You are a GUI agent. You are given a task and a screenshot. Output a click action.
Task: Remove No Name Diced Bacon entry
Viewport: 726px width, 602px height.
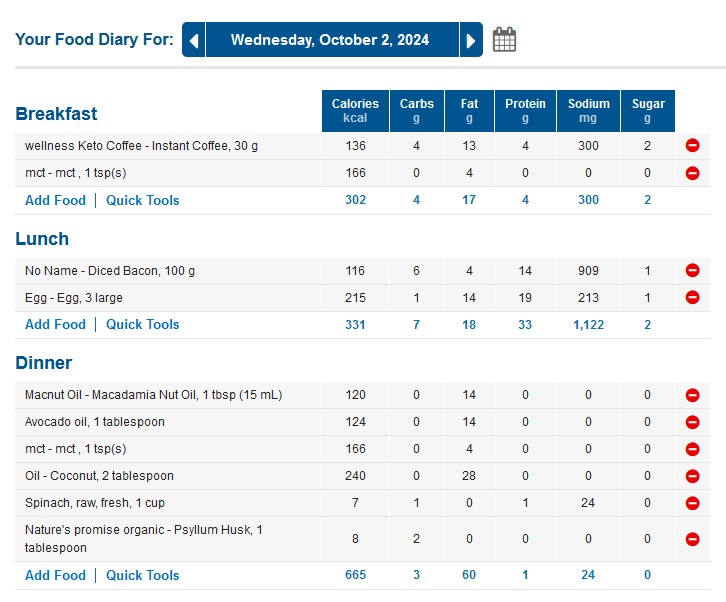pos(692,271)
